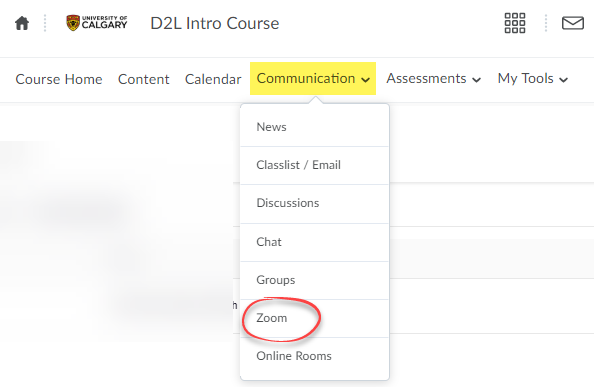Click the D2L Intro Course title

[215, 23]
